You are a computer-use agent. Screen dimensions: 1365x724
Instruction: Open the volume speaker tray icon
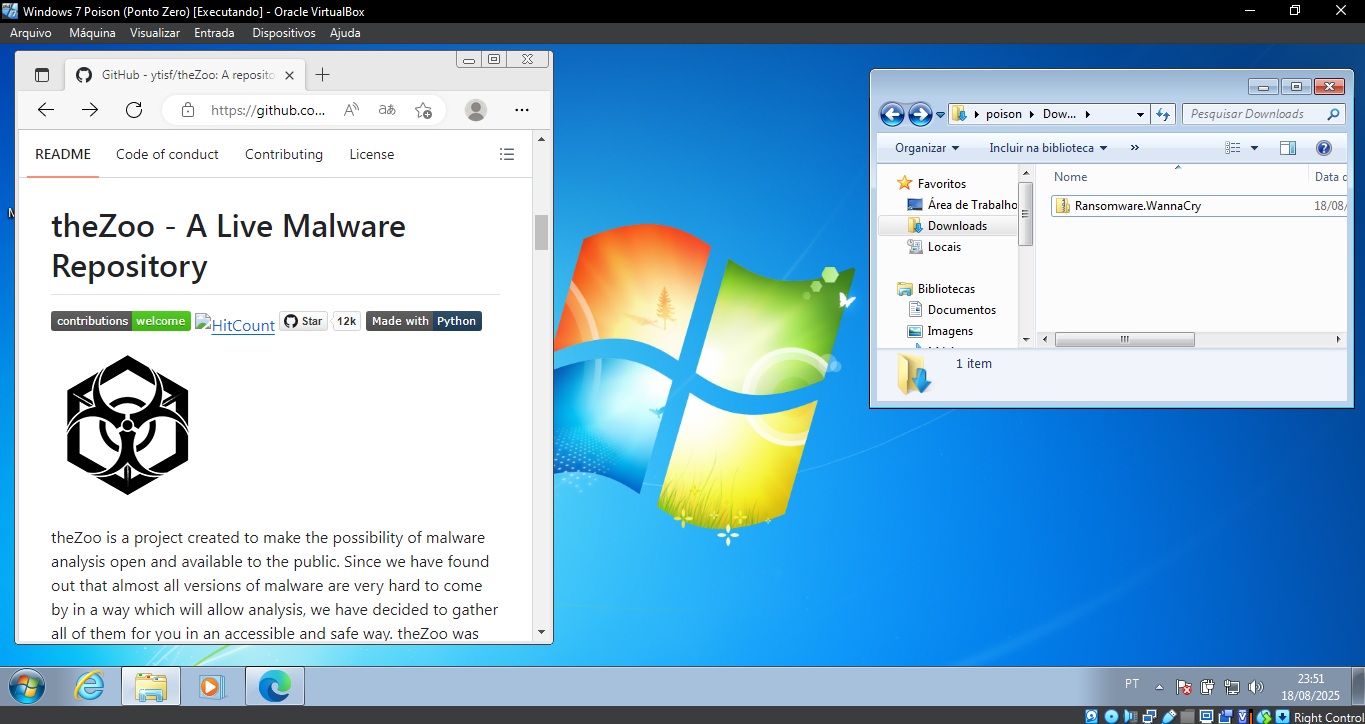click(1256, 687)
